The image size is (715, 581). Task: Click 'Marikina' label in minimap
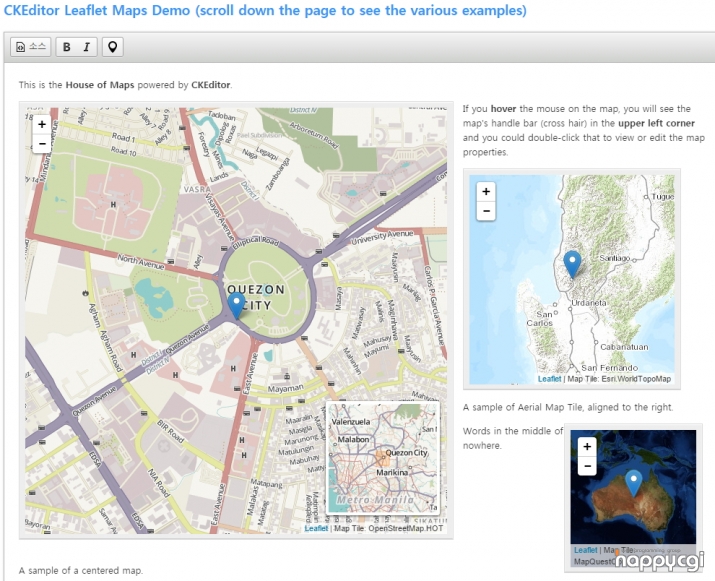392,472
